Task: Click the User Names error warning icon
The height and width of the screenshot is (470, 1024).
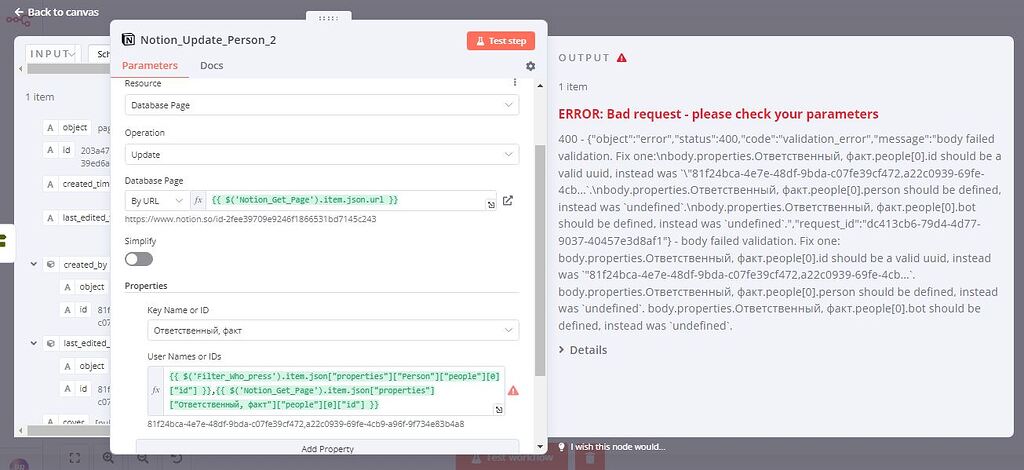Action: pos(513,391)
